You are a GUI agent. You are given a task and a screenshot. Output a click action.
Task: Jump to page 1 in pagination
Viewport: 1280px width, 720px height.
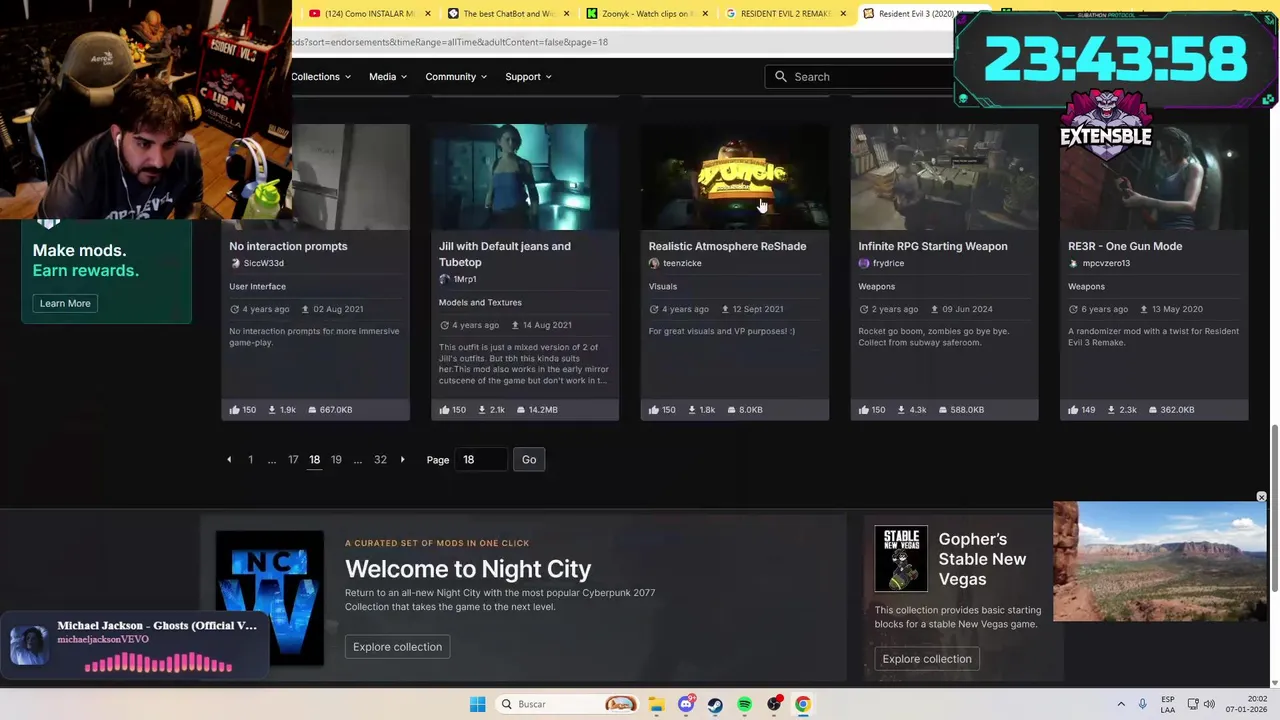(x=250, y=459)
